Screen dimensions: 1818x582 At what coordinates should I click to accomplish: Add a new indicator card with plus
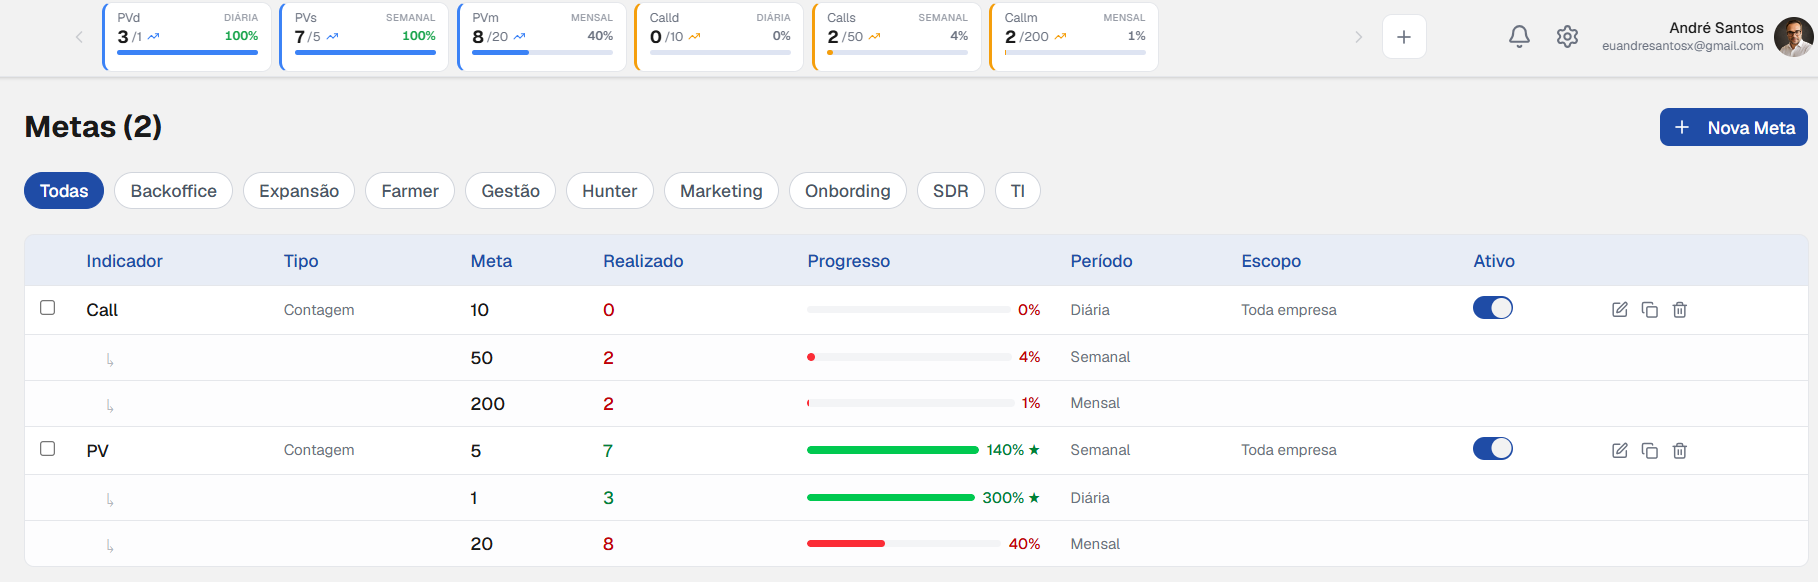coord(1404,37)
